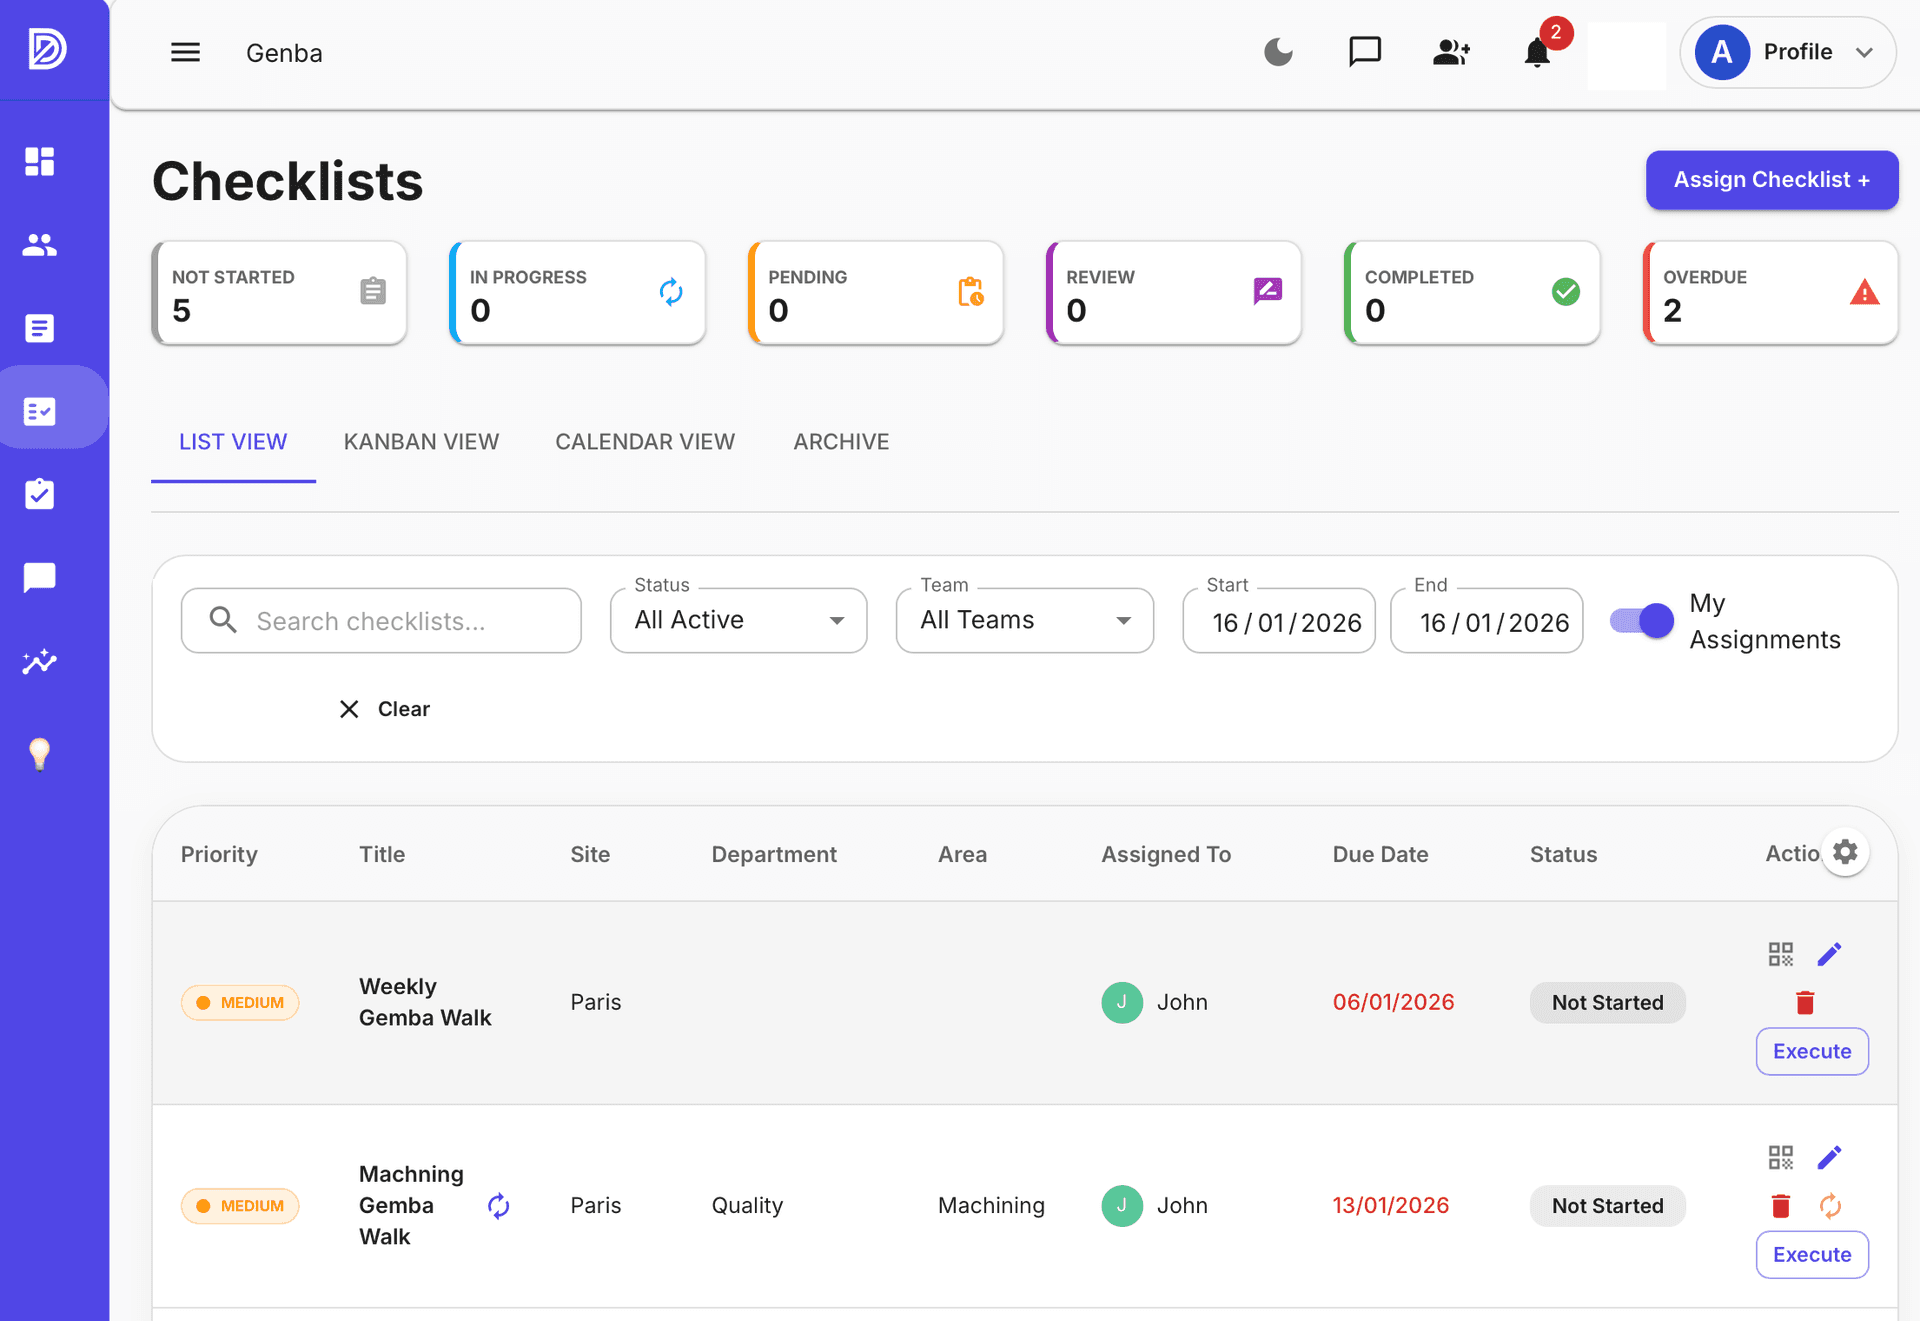Click the add user icon in header
Image resolution: width=1920 pixels, height=1321 pixels.
pos(1451,52)
